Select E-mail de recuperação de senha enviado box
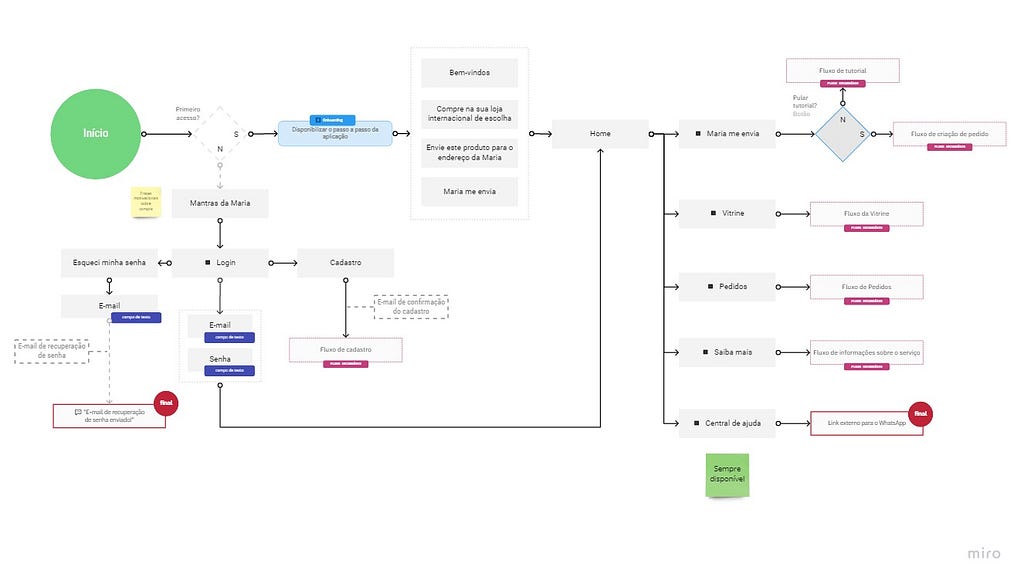This screenshot has width=1024, height=582. tap(109, 416)
